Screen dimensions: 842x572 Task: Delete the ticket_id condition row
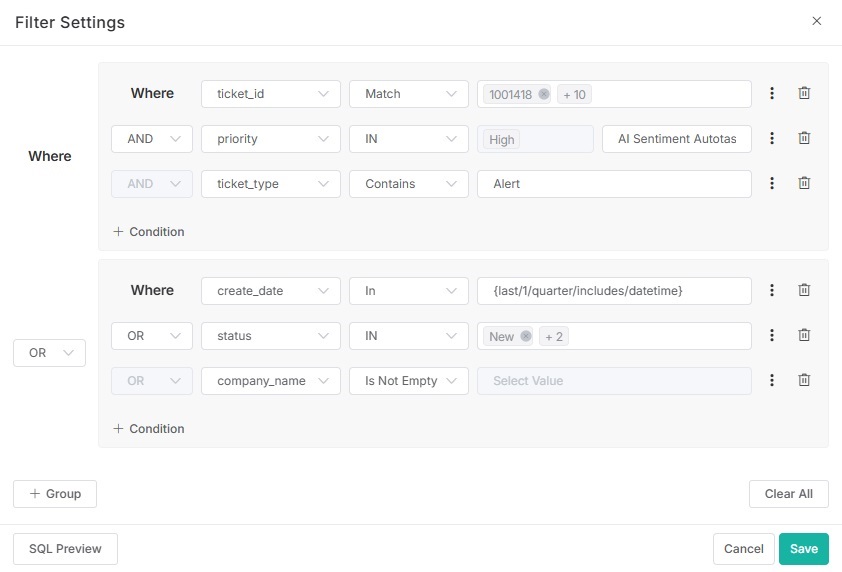[804, 93]
